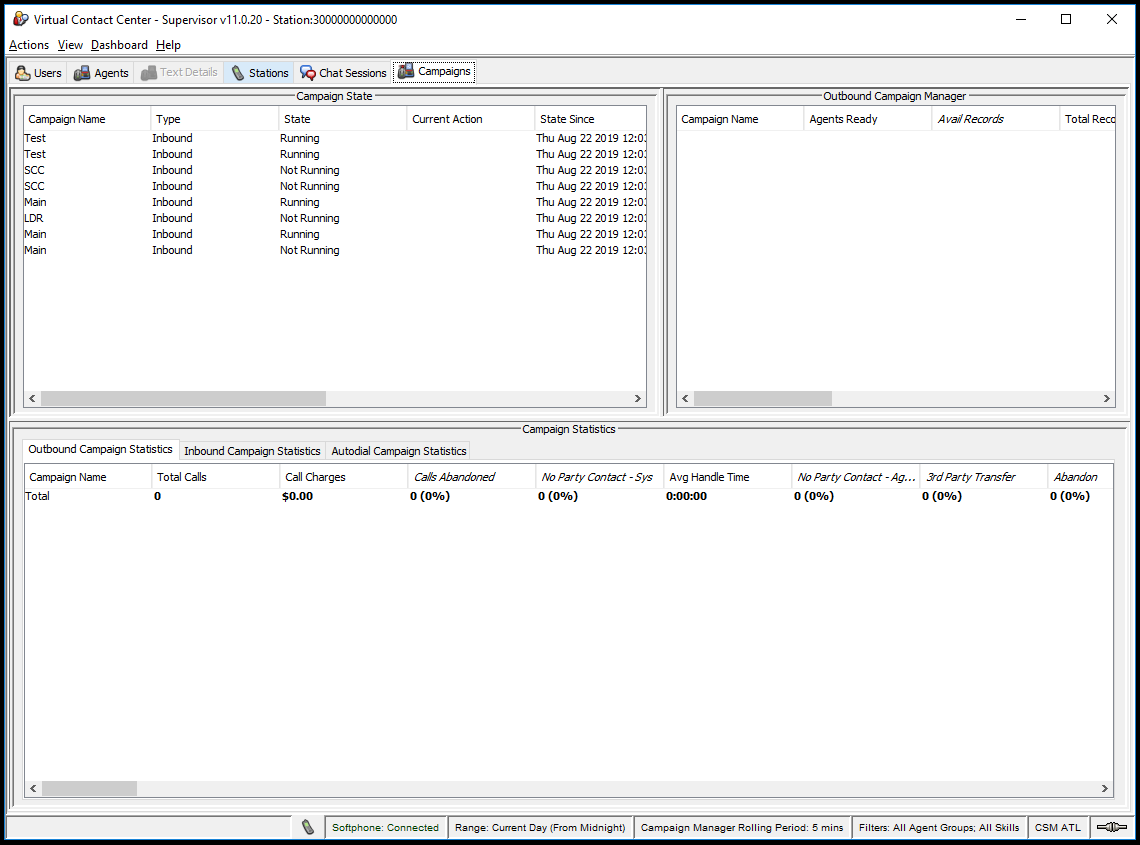
Task: Click the Users toolbar icon
Action: coord(23,73)
